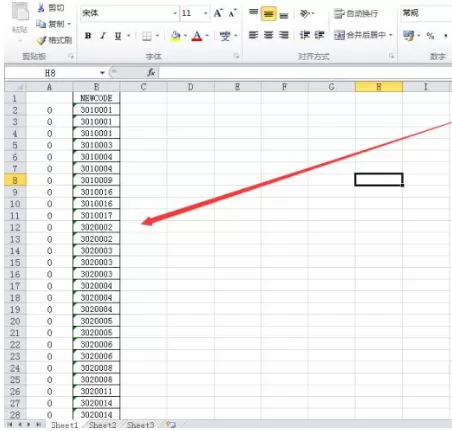Decrease font size with small A icon
The image size is (452, 431).
coord(233,13)
